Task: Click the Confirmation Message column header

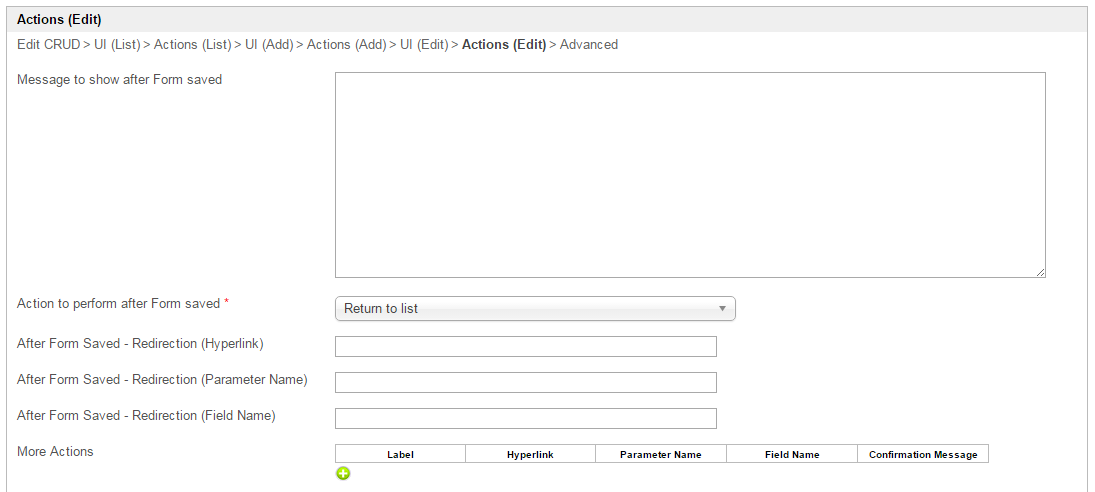Action: (x=923, y=455)
